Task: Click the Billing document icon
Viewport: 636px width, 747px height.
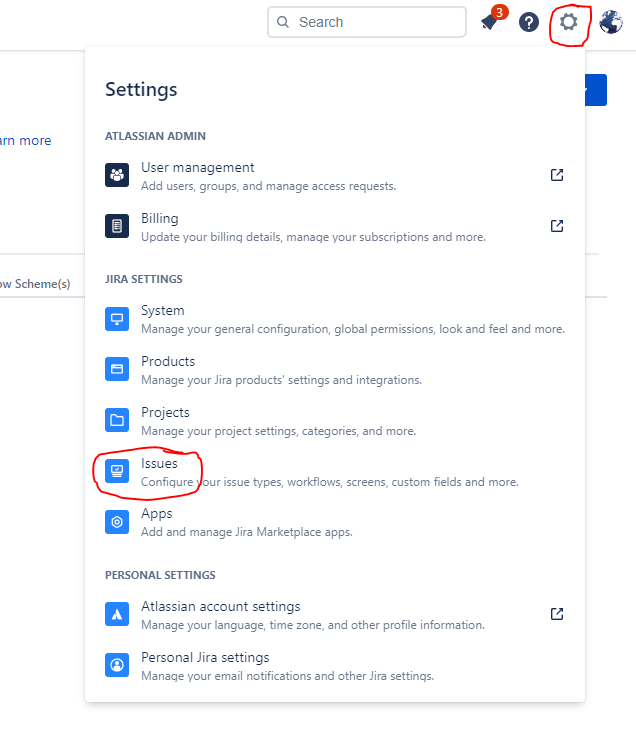Action: [x=117, y=226]
